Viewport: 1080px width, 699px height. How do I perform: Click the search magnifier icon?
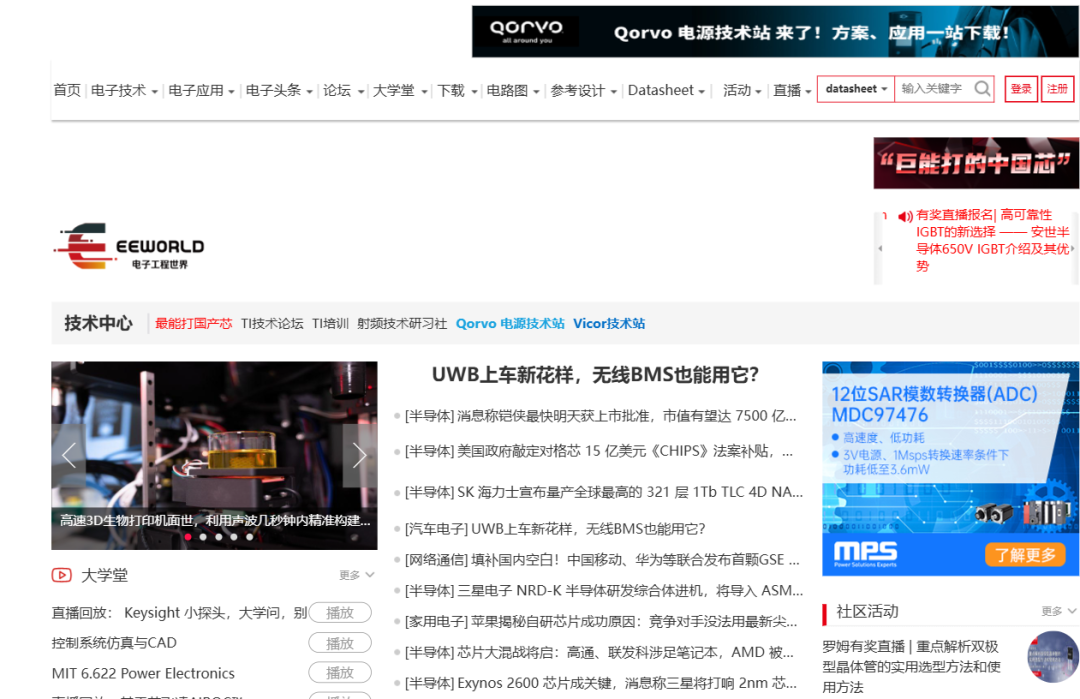click(982, 89)
